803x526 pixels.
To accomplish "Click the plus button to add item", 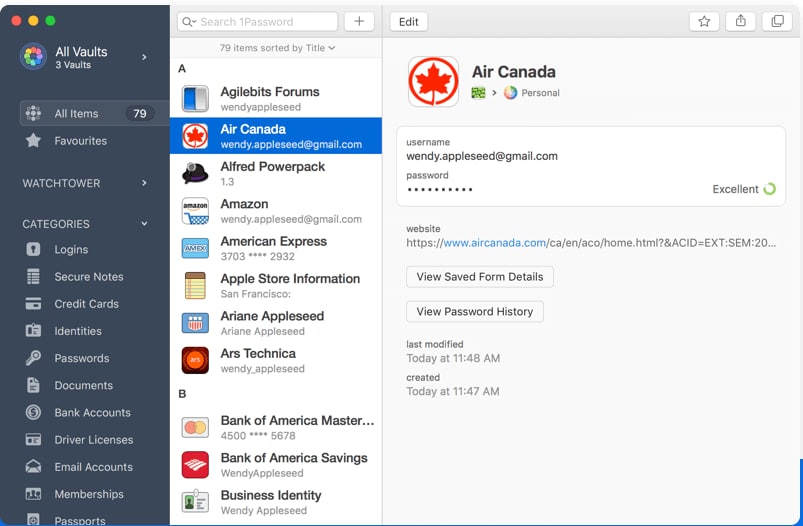I will [x=359, y=22].
